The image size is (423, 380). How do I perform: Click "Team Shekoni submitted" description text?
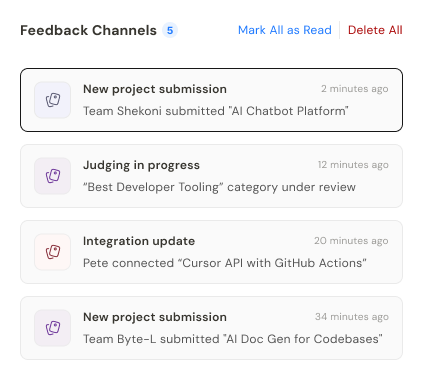point(216,111)
